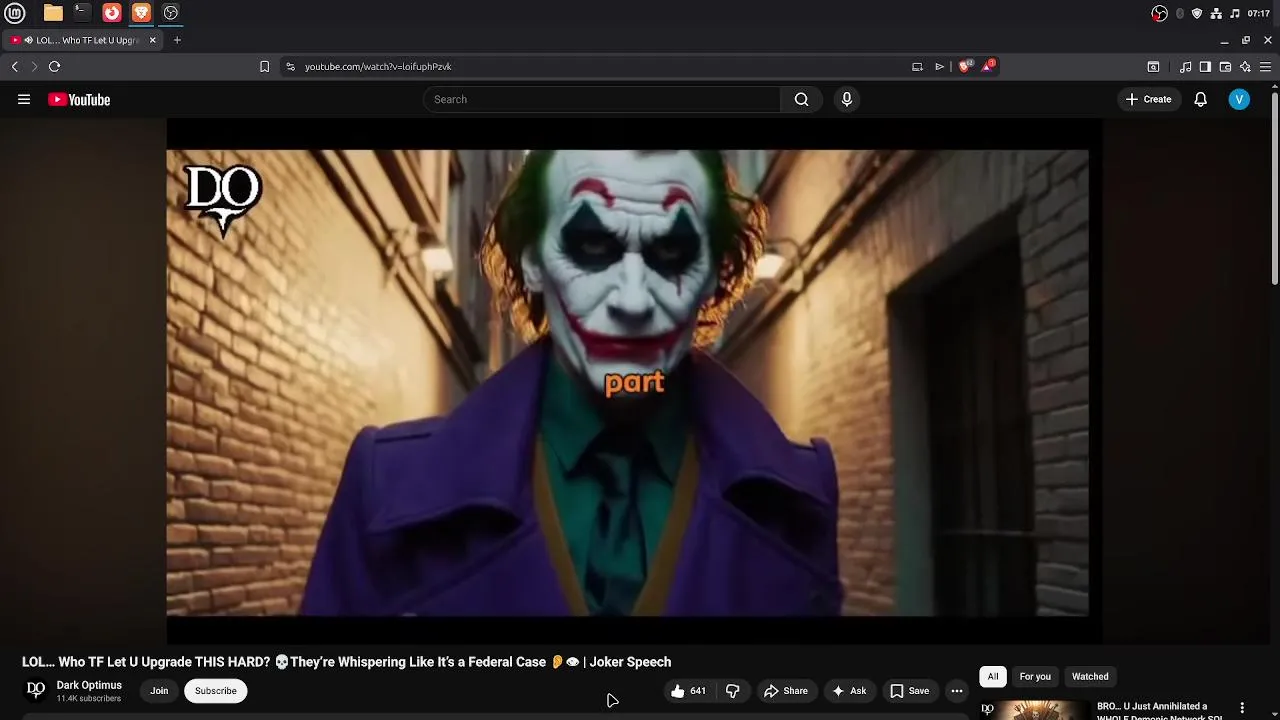Screen dimensions: 1280x720
Task: Select the Watched filter chip
Action: [1090, 677]
